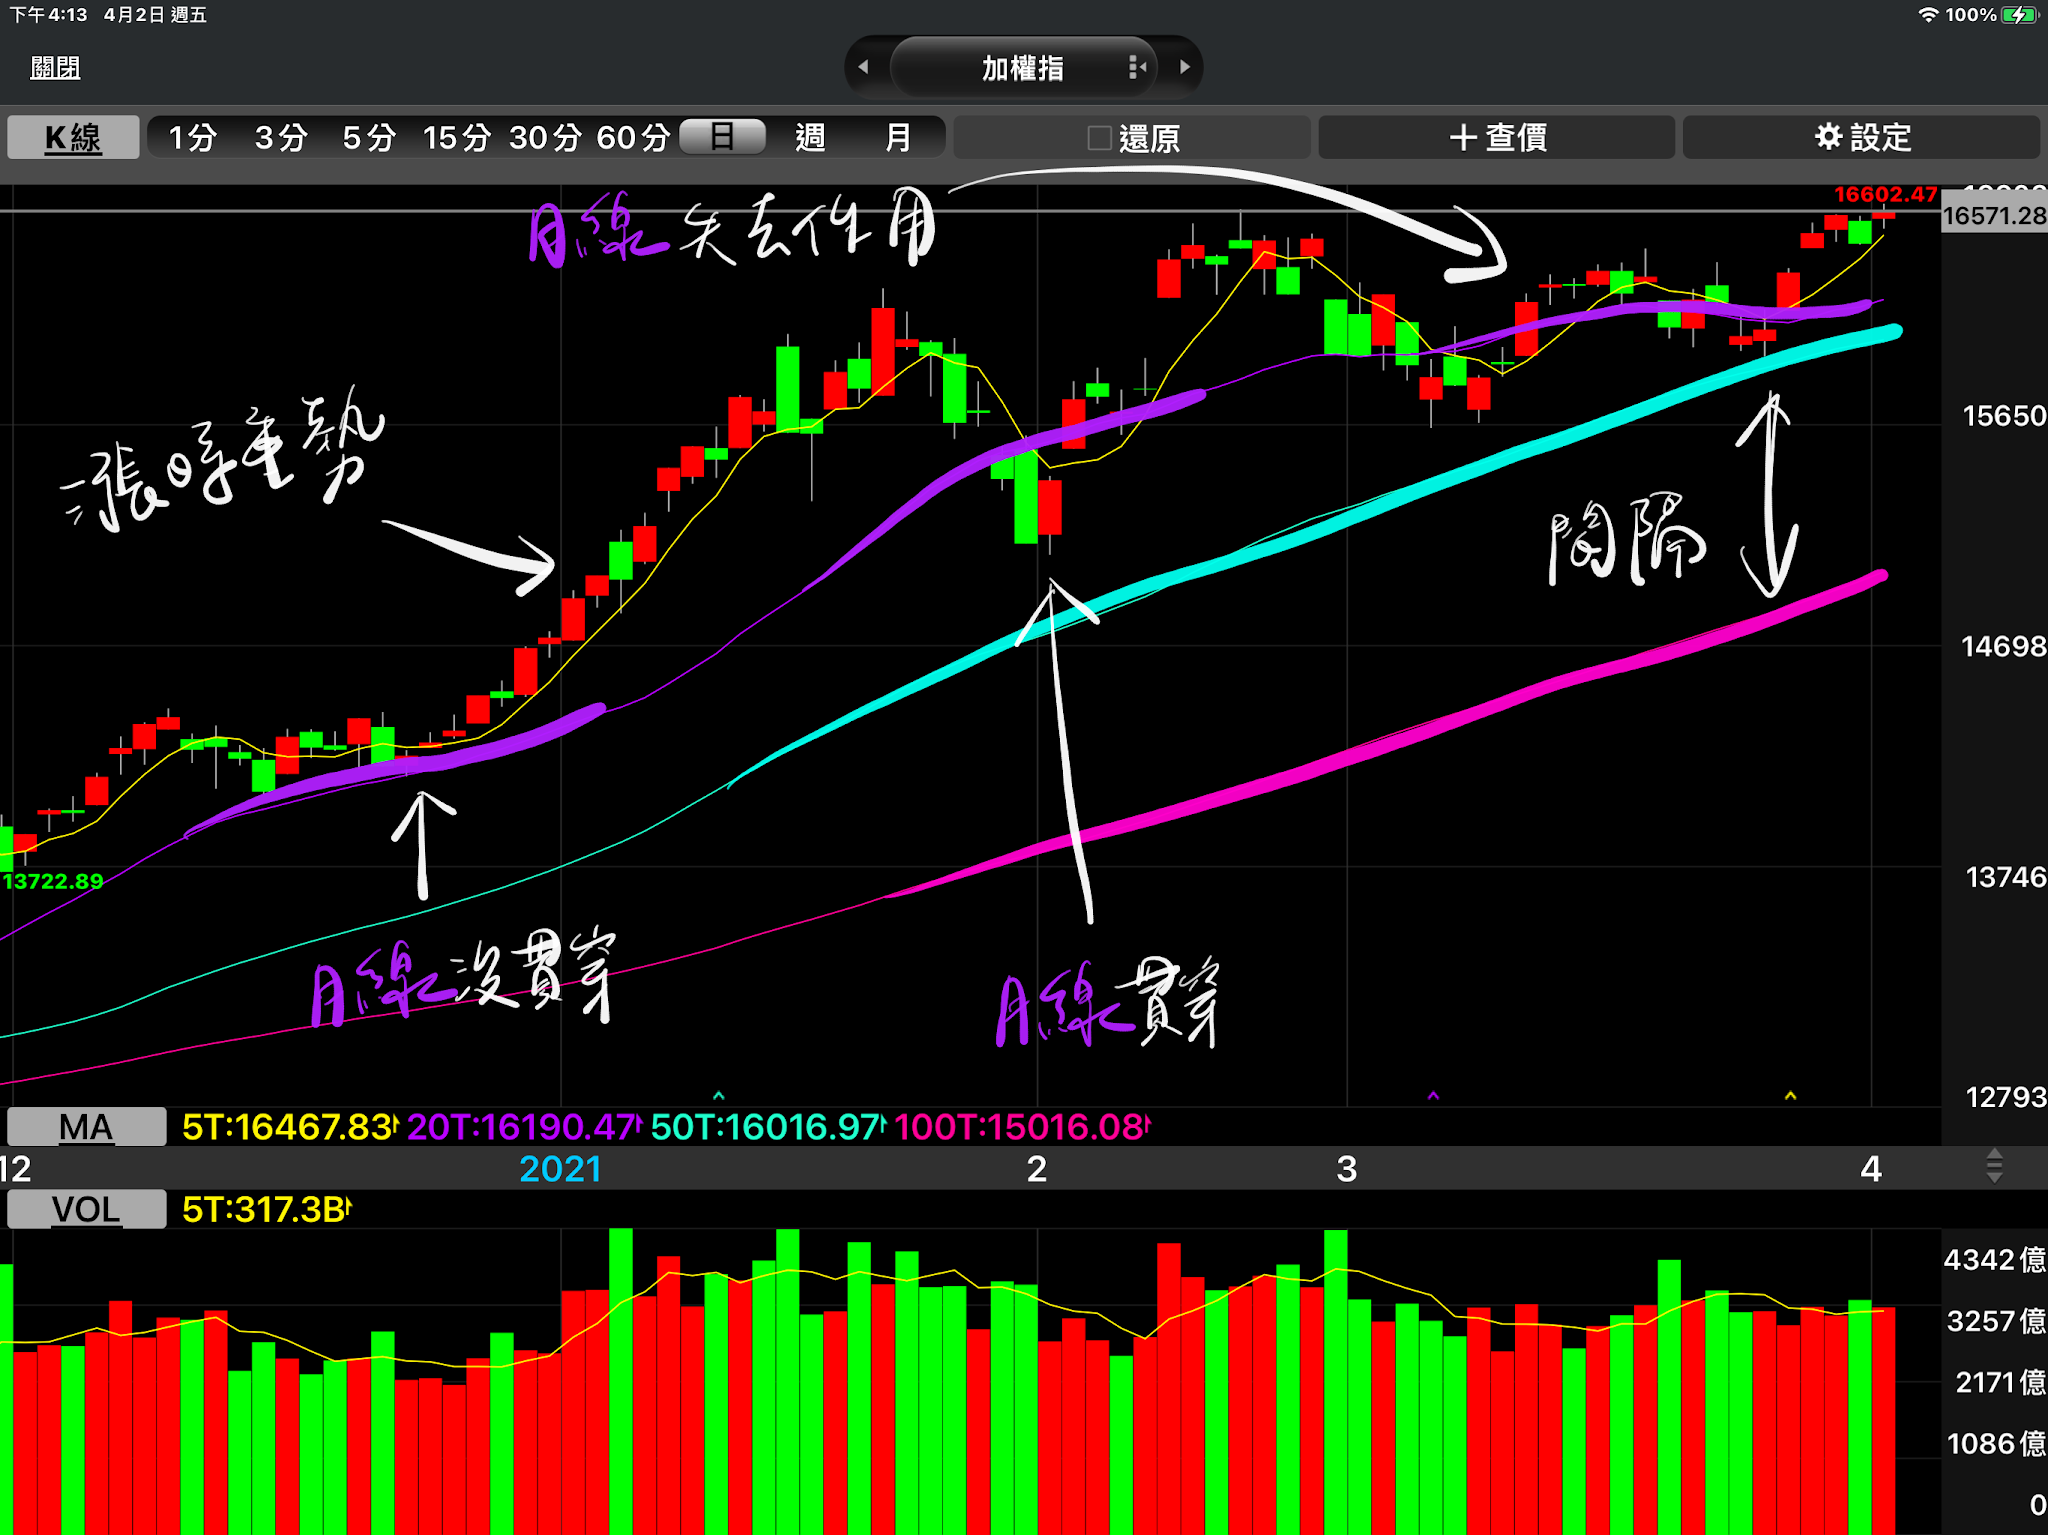
Task: Tap the 100T:15016.08 moving average value
Action: click(x=1022, y=1127)
